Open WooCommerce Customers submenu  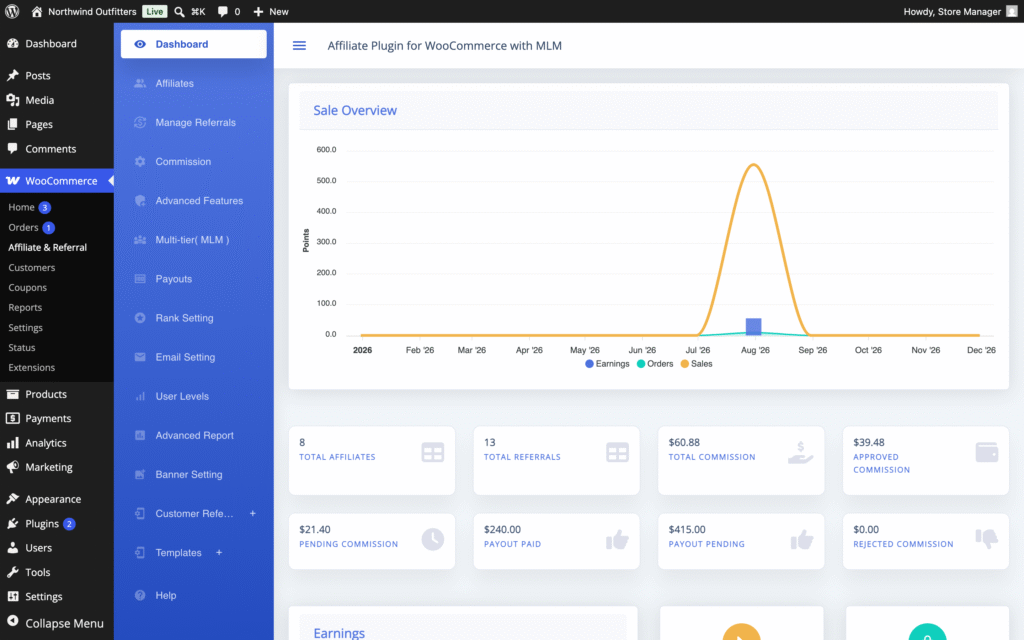(31, 268)
